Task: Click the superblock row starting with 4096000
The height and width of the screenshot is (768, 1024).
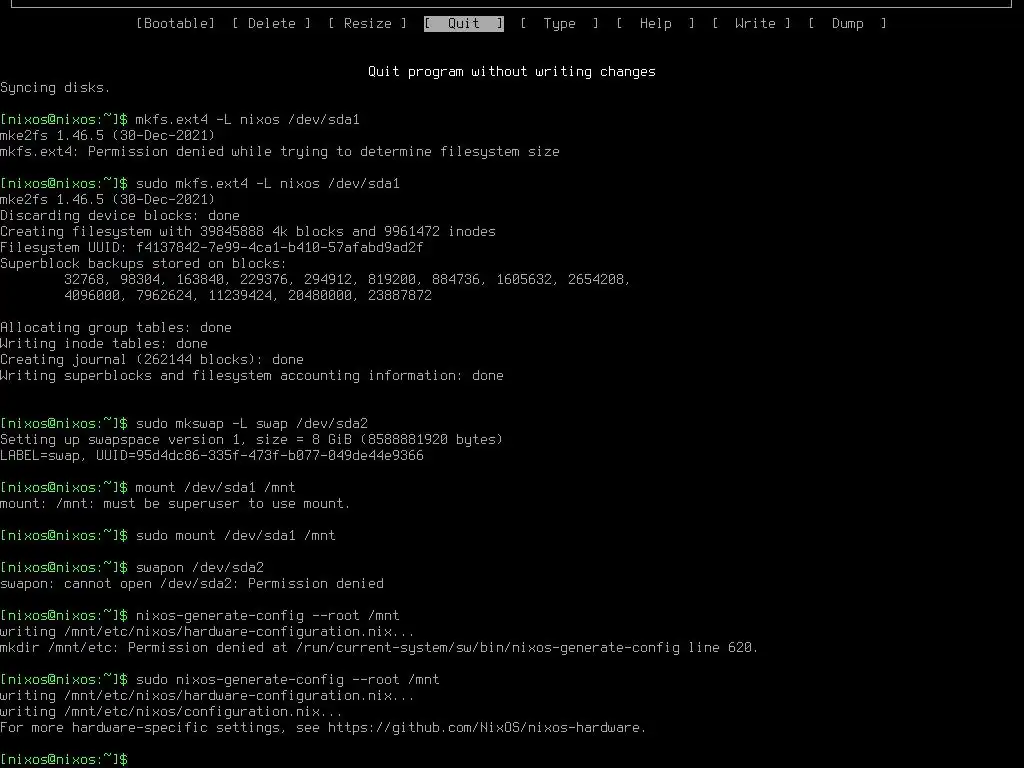Action: (248, 296)
